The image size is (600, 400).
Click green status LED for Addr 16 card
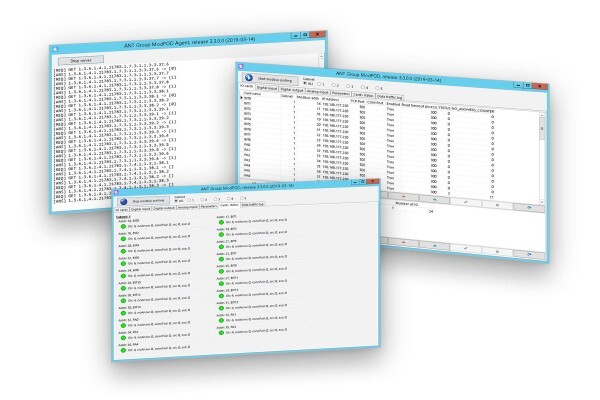pyautogui.click(x=123, y=226)
